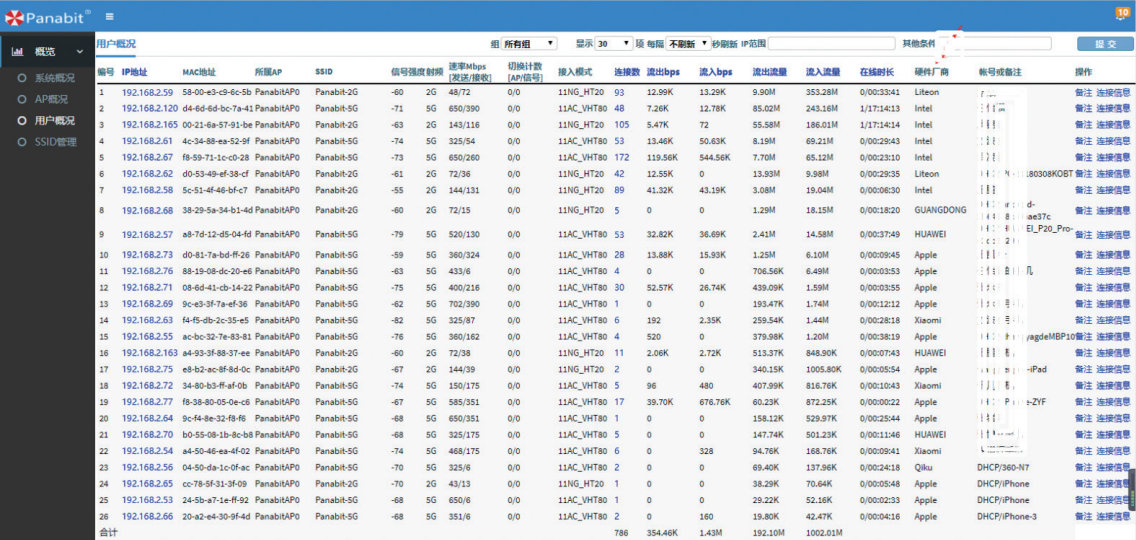
Task: Select the DHCP/iPhone-3 remark cell
Action: click(x=1007, y=515)
